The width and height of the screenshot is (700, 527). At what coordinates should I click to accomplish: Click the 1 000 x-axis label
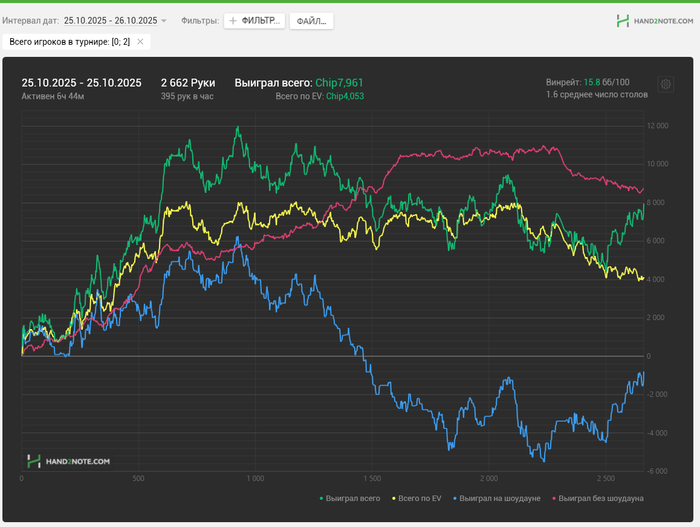[x=255, y=478]
